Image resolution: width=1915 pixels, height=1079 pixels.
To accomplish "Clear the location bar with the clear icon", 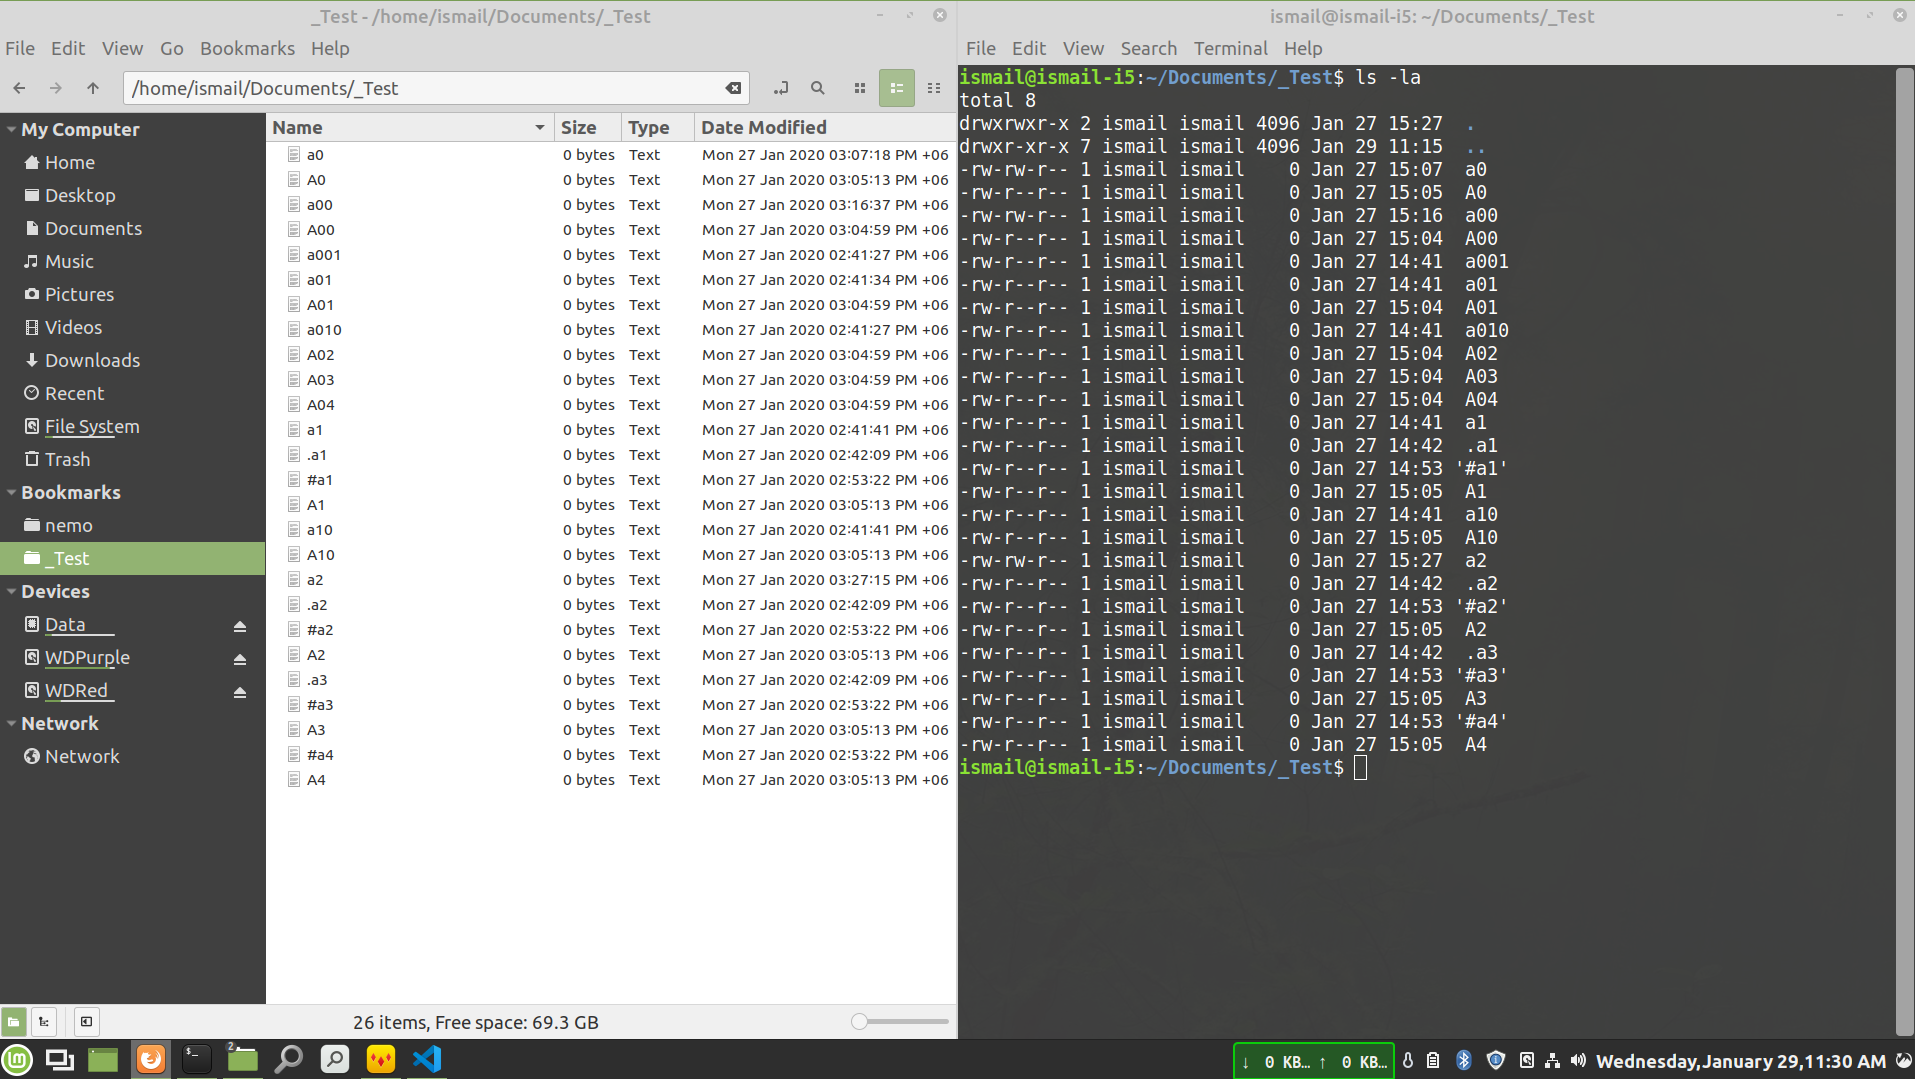I will (x=733, y=88).
